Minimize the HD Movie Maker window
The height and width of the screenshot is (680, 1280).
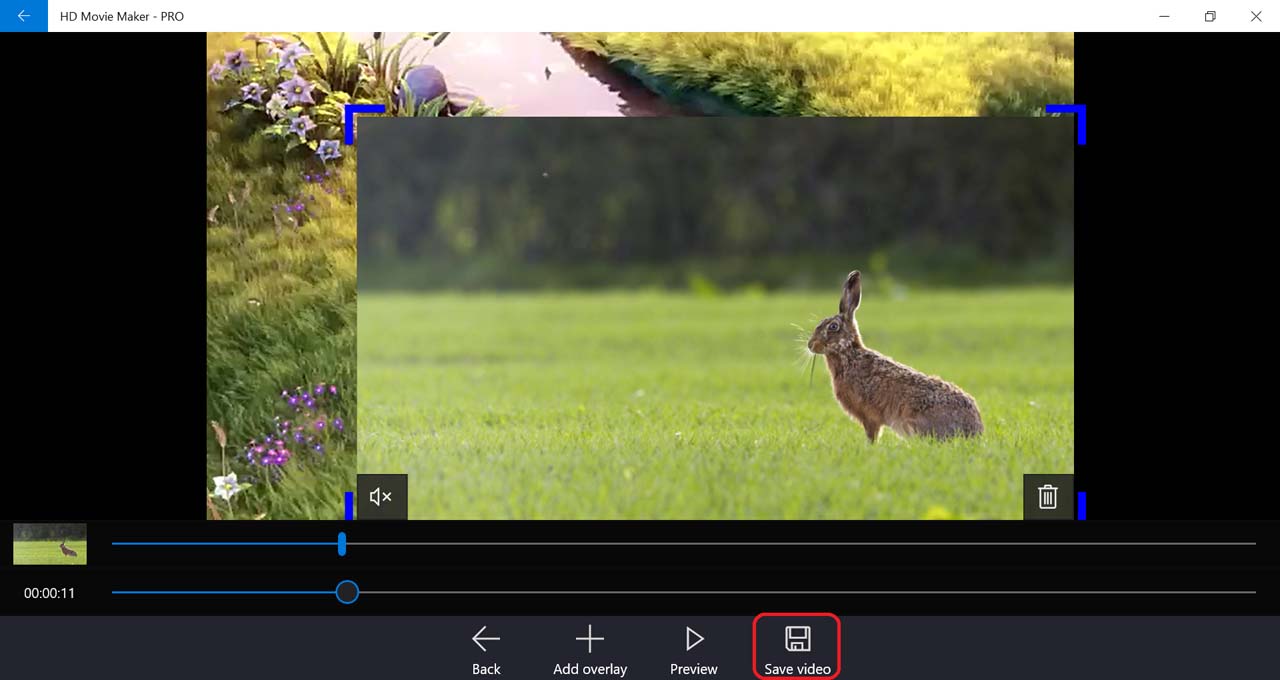[1164, 16]
